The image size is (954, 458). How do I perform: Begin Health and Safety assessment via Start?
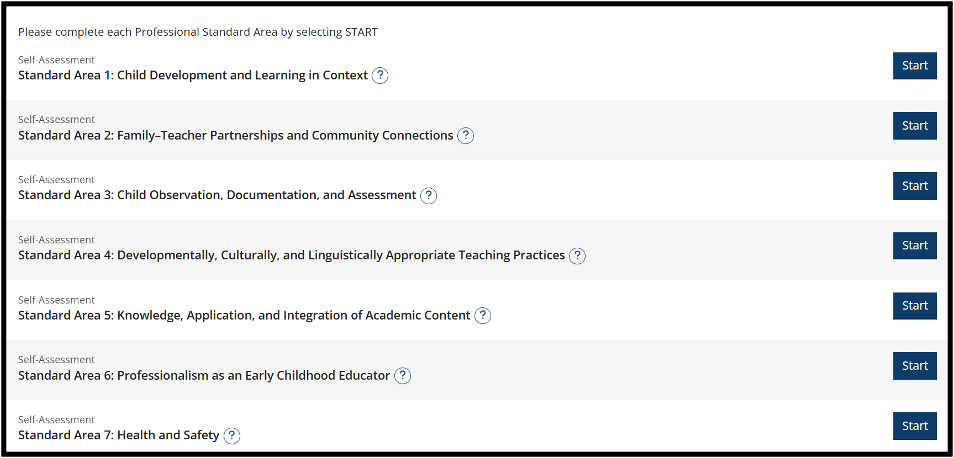tap(914, 426)
